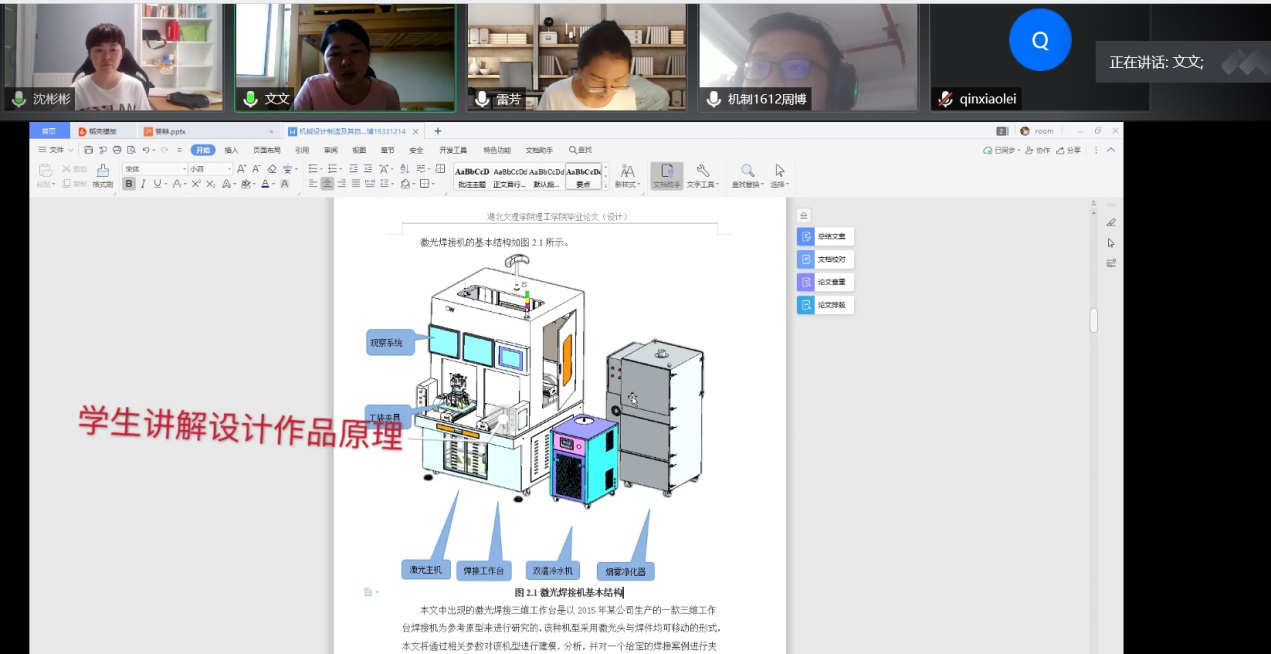Click the 文档助手 ribbon icon

click(x=666, y=174)
